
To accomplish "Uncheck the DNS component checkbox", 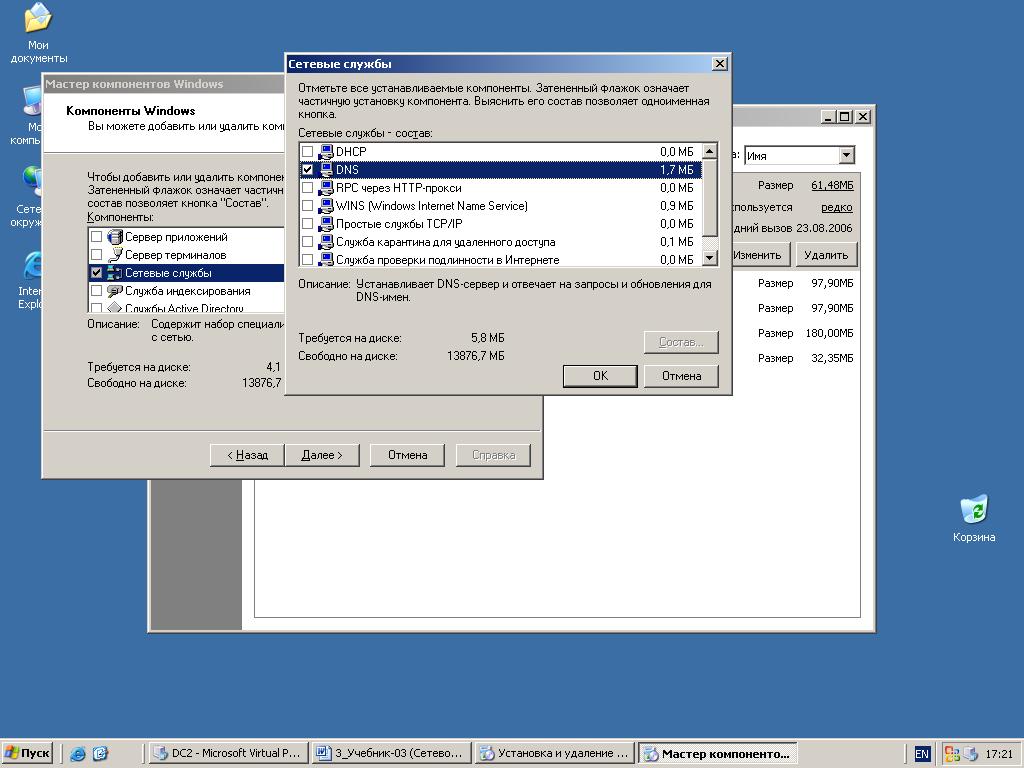I will pos(308,170).
